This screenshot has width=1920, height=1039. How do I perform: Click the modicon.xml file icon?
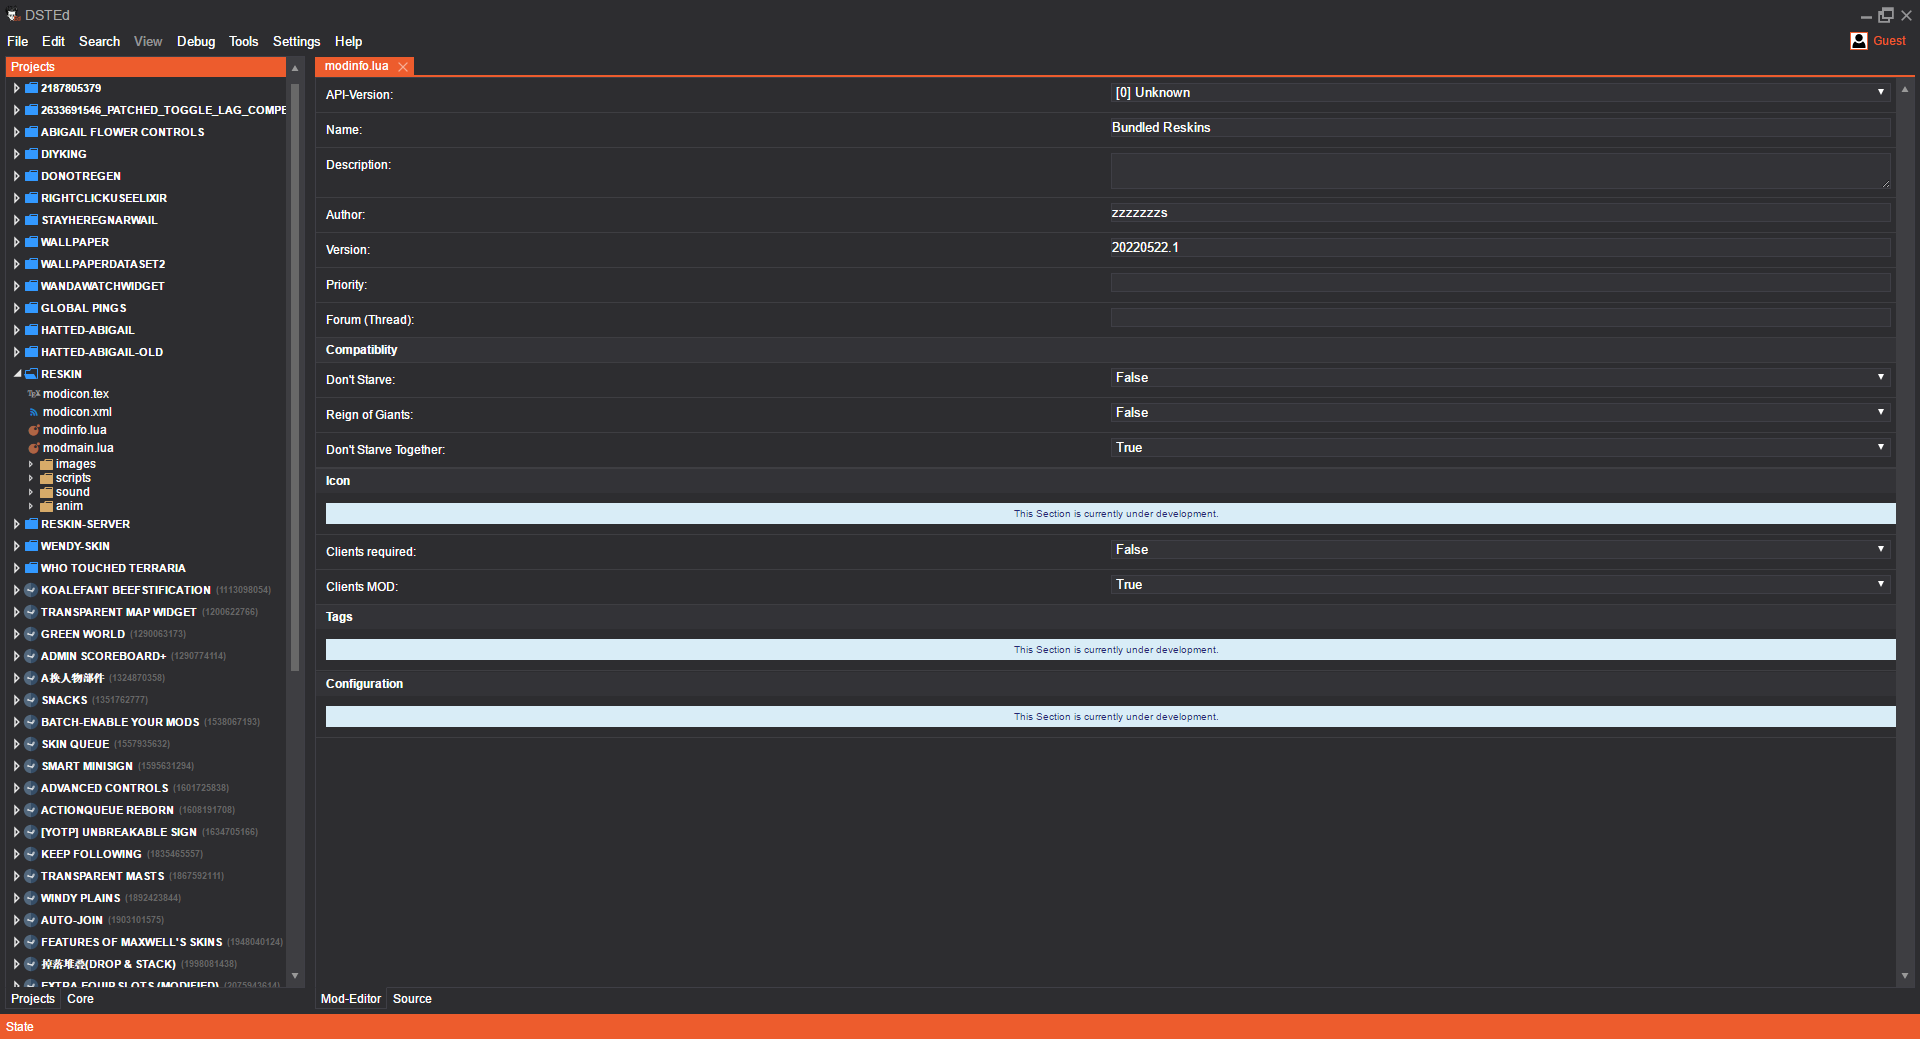(33, 412)
